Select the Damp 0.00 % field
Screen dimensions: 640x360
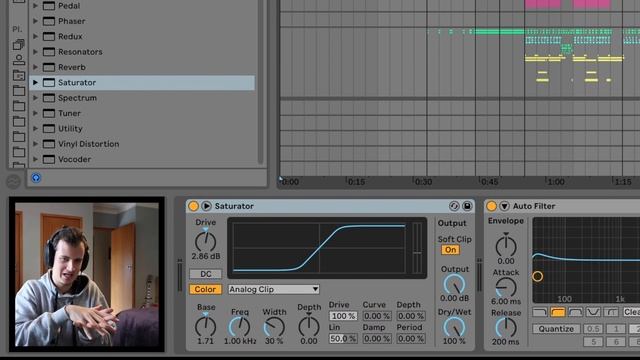pos(377,338)
